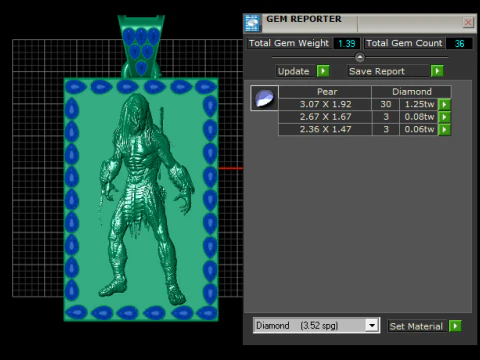The width and height of the screenshot is (480, 360).
Task: Click green arrow on 0.08tw row
Action: 444,117
